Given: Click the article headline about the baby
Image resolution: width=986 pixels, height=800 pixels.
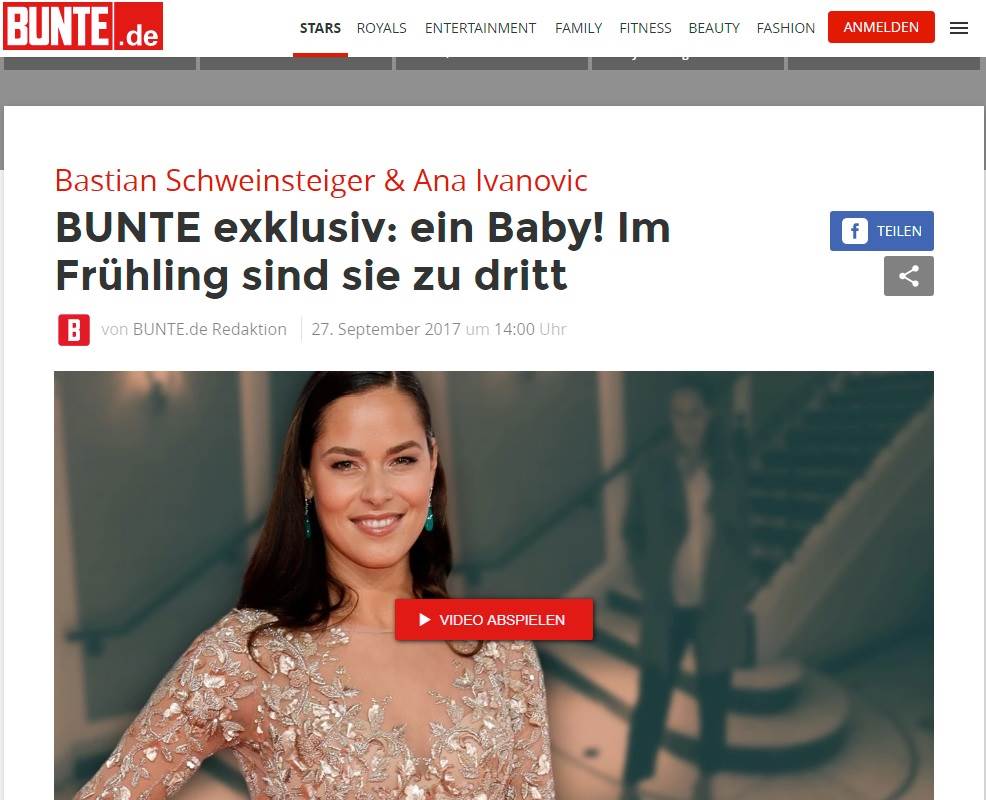Looking at the screenshot, I should 363,252.
